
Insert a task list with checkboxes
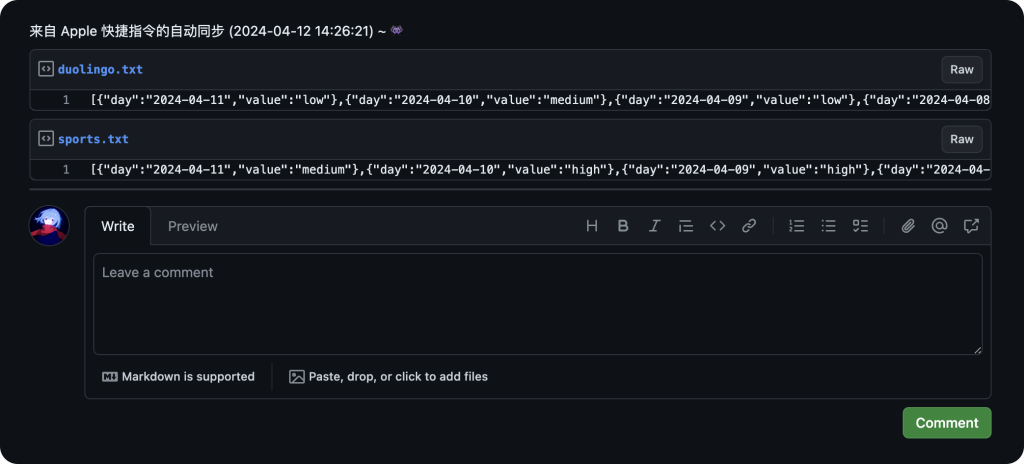860,226
